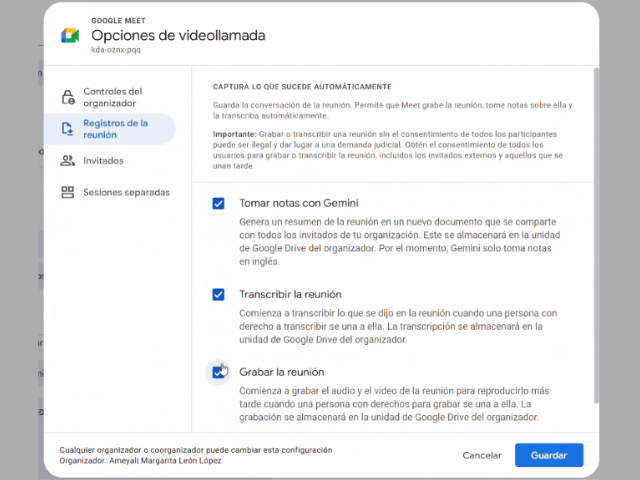The image size is (640, 480).
Task: Save settings with the Guardar button
Action: (x=549, y=455)
